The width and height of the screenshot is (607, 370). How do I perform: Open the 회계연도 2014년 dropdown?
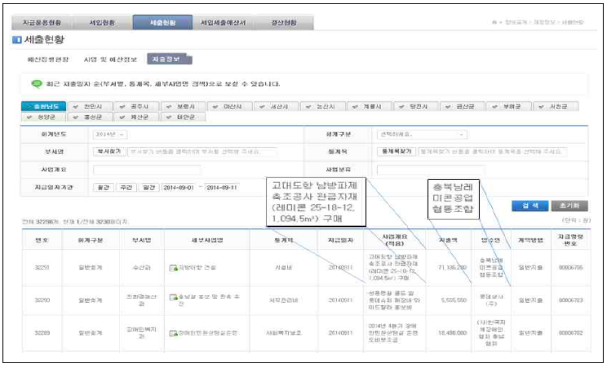pyautogui.click(x=110, y=134)
